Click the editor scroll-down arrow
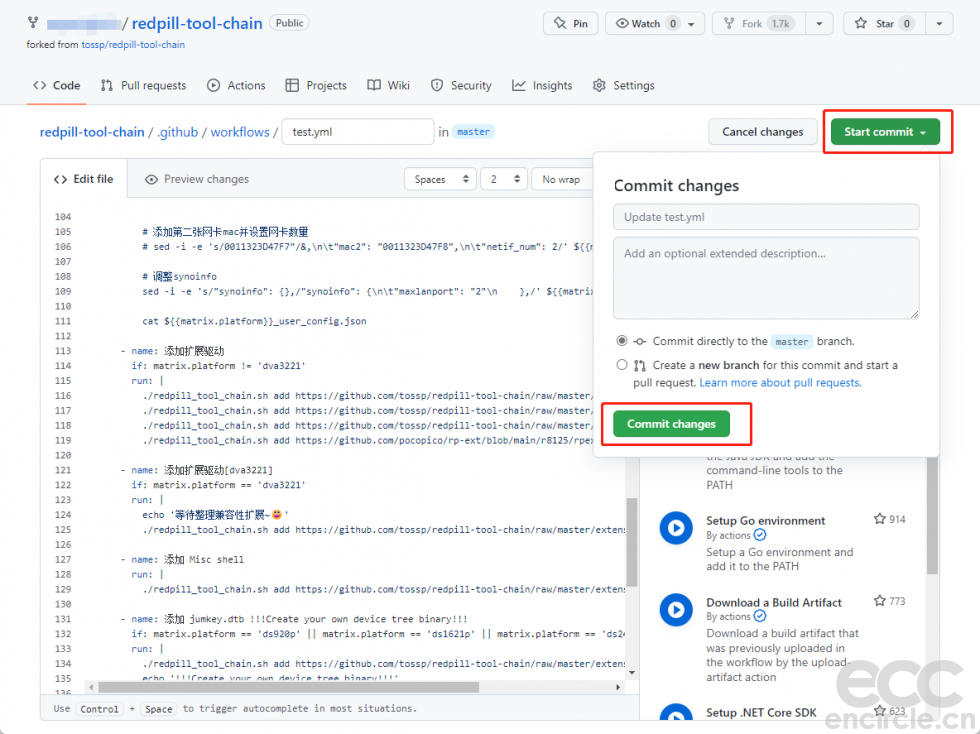 pyautogui.click(x=632, y=673)
